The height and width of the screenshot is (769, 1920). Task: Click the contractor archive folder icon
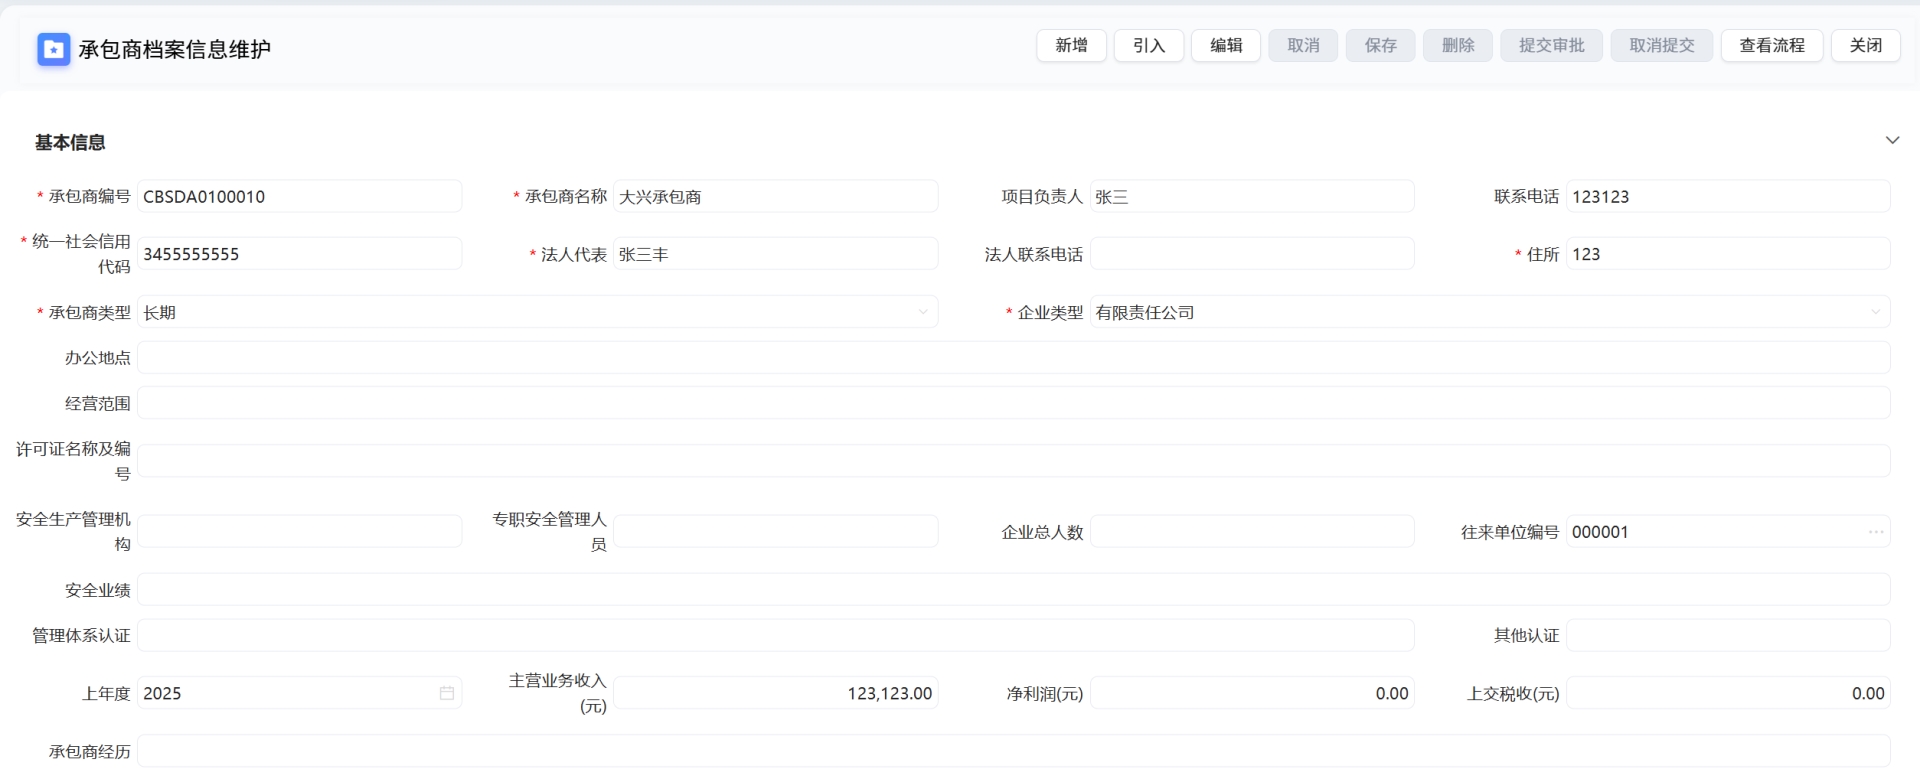tap(54, 49)
